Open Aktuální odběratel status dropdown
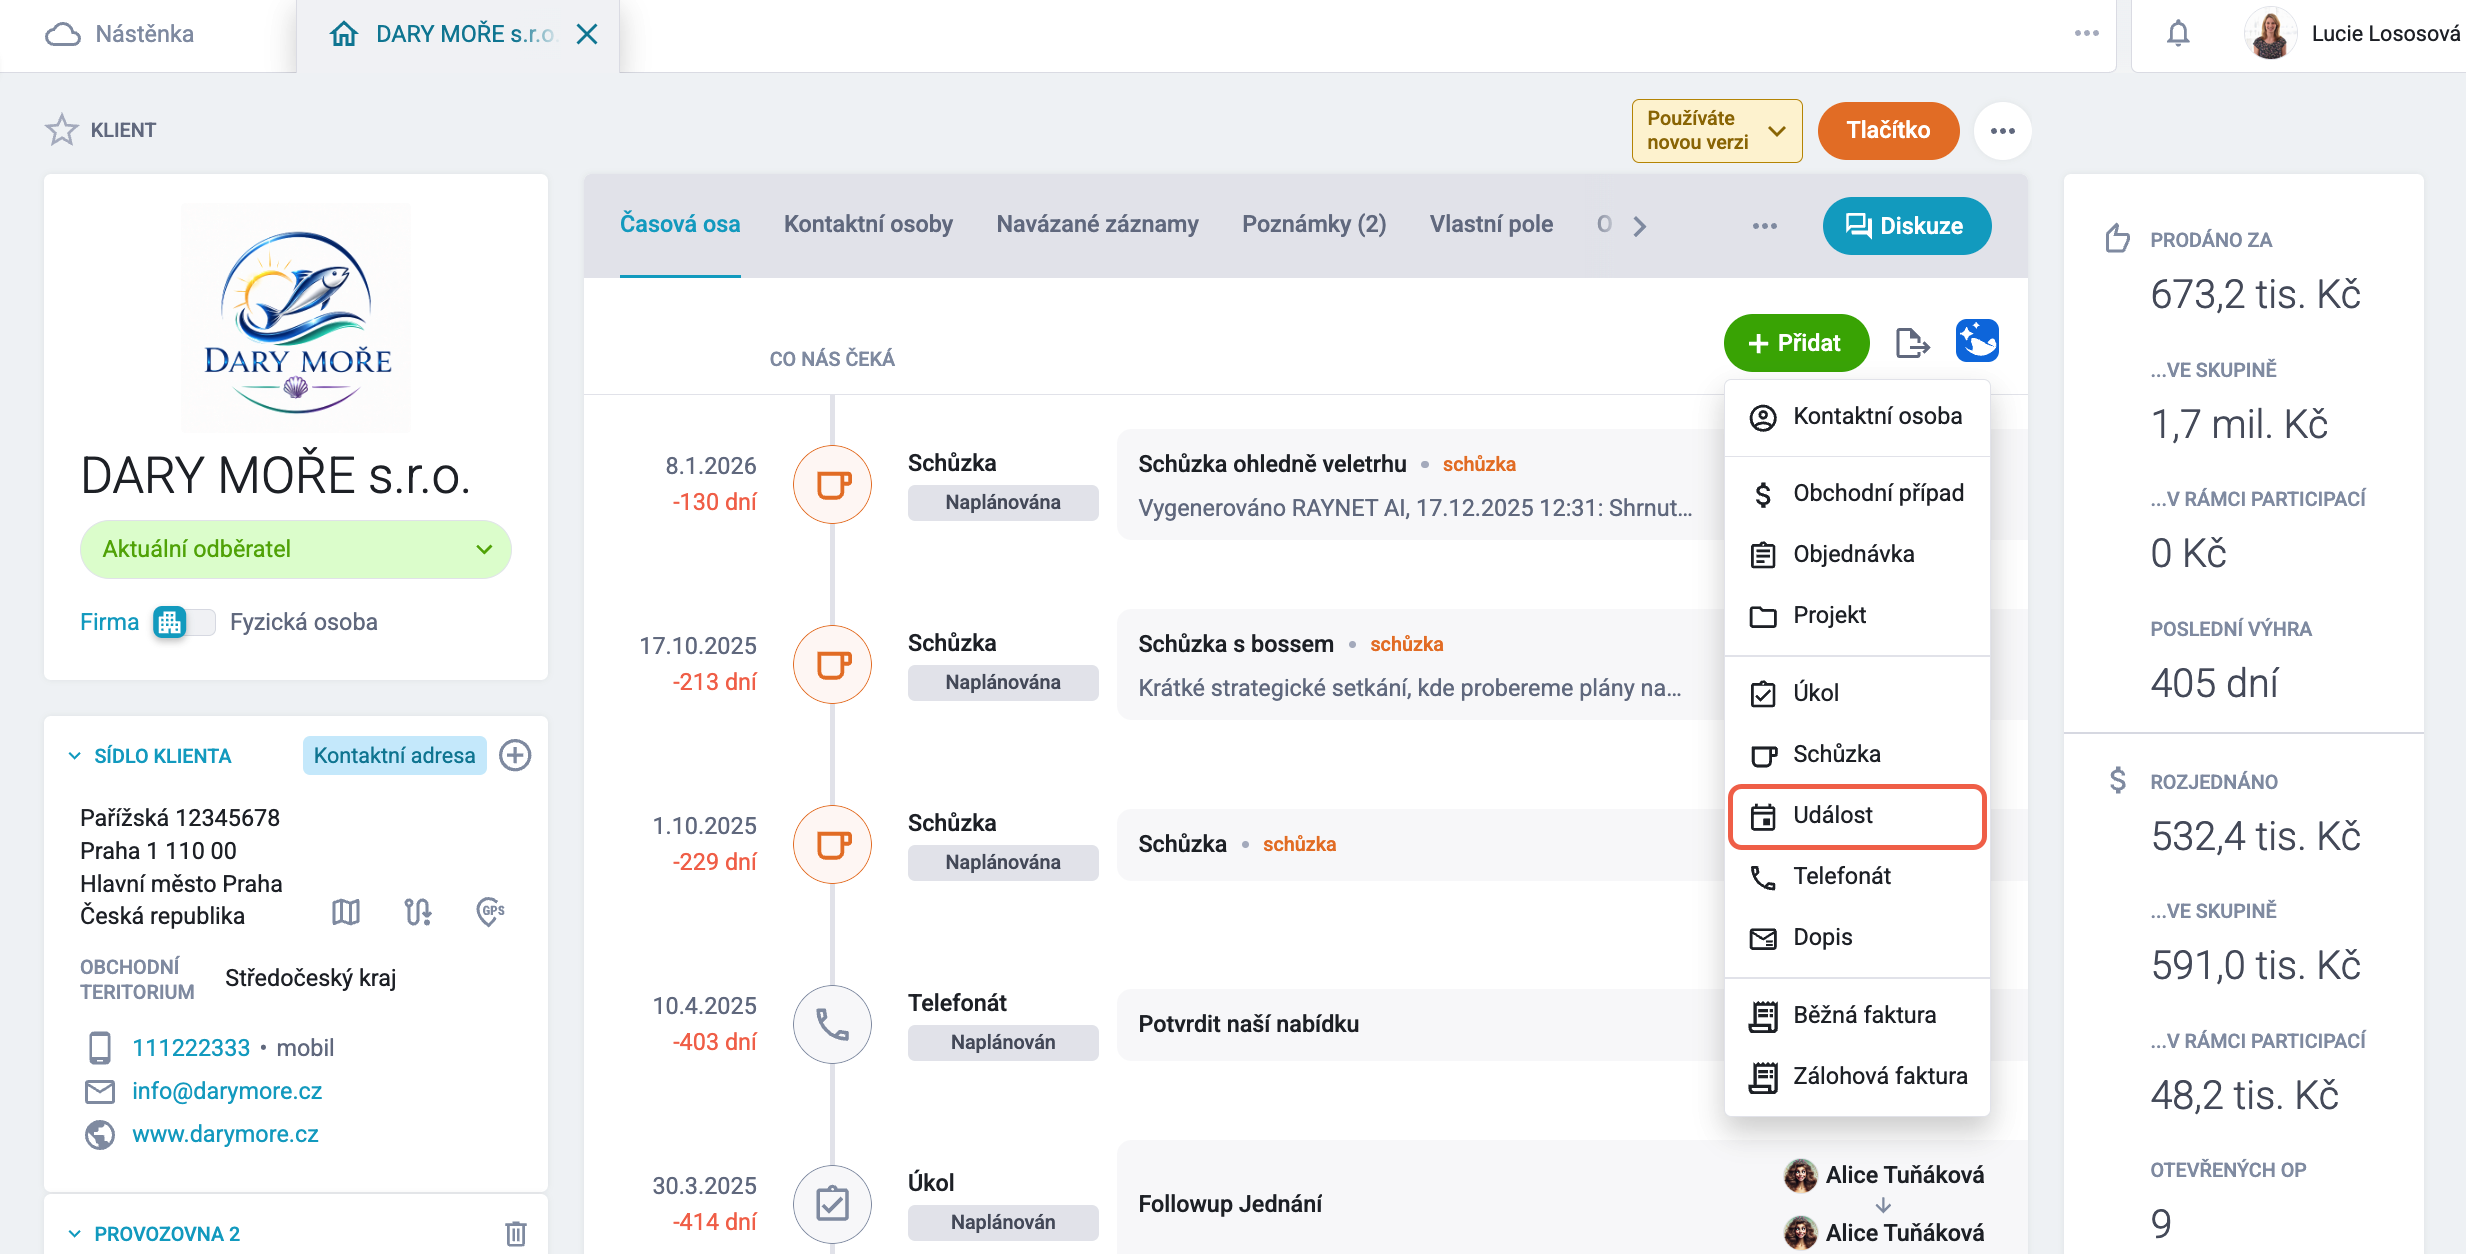 [296, 549]
